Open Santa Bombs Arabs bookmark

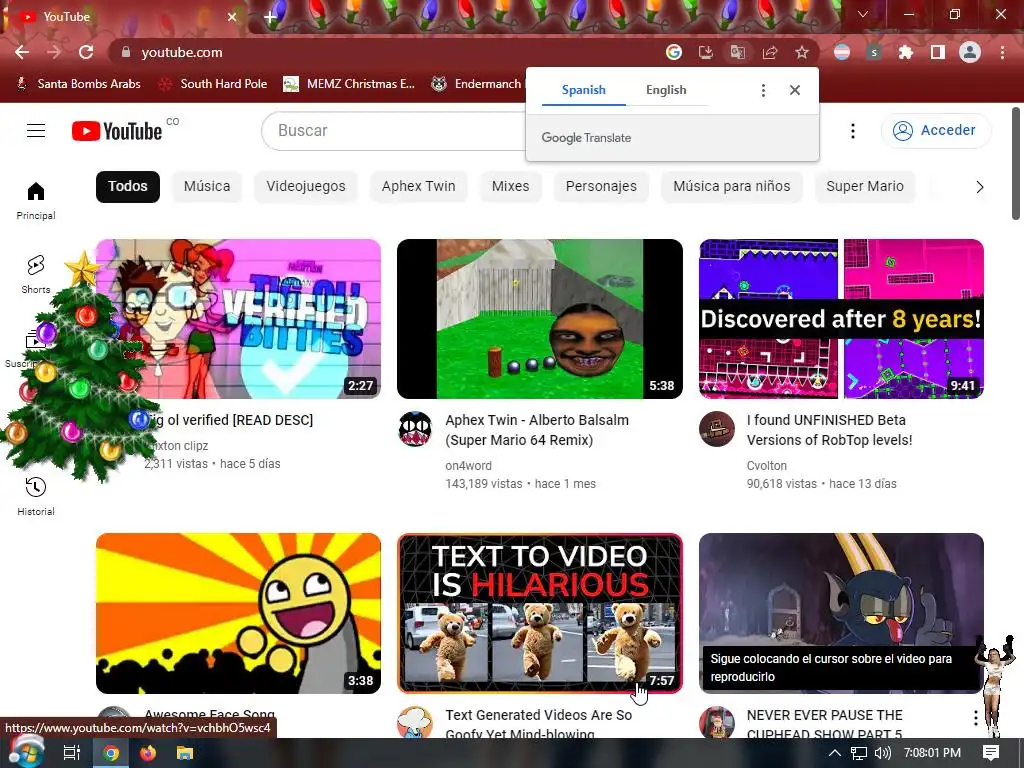(78, 84)
